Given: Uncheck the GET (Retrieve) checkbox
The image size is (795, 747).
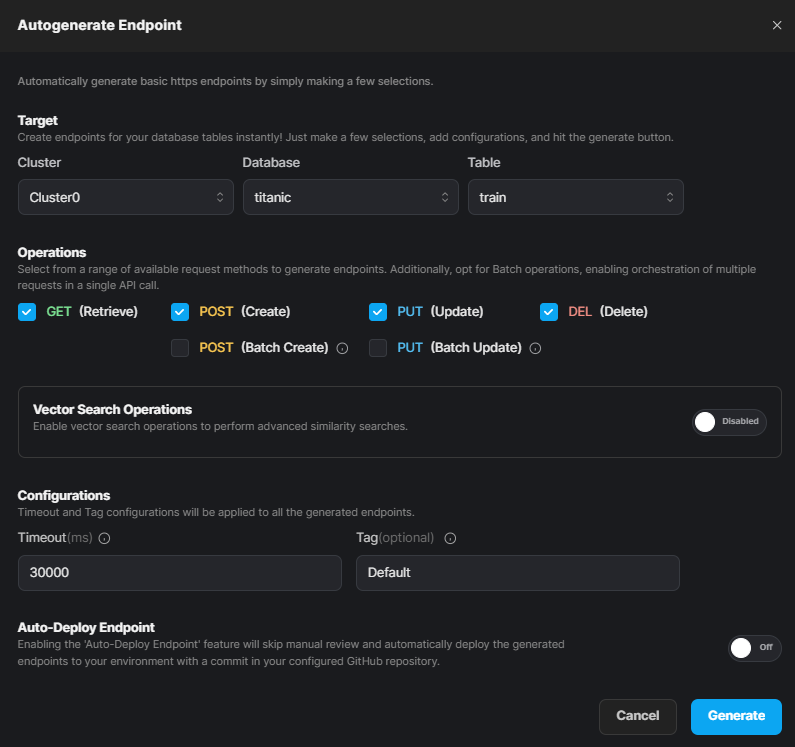Looking at the screenshot, I should [27, 312].
